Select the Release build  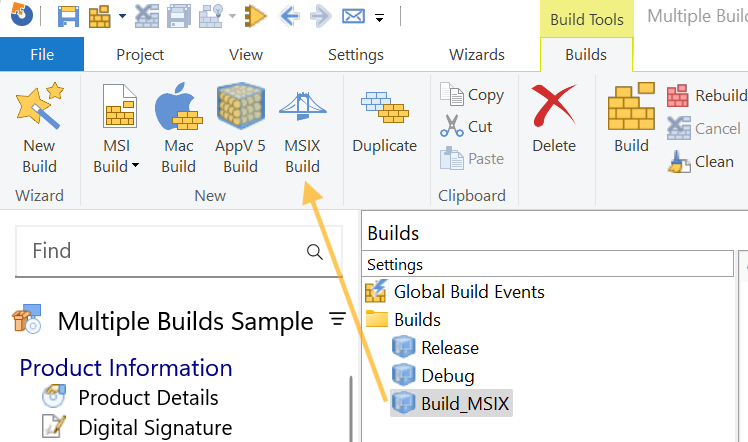(x=435, y=348)
